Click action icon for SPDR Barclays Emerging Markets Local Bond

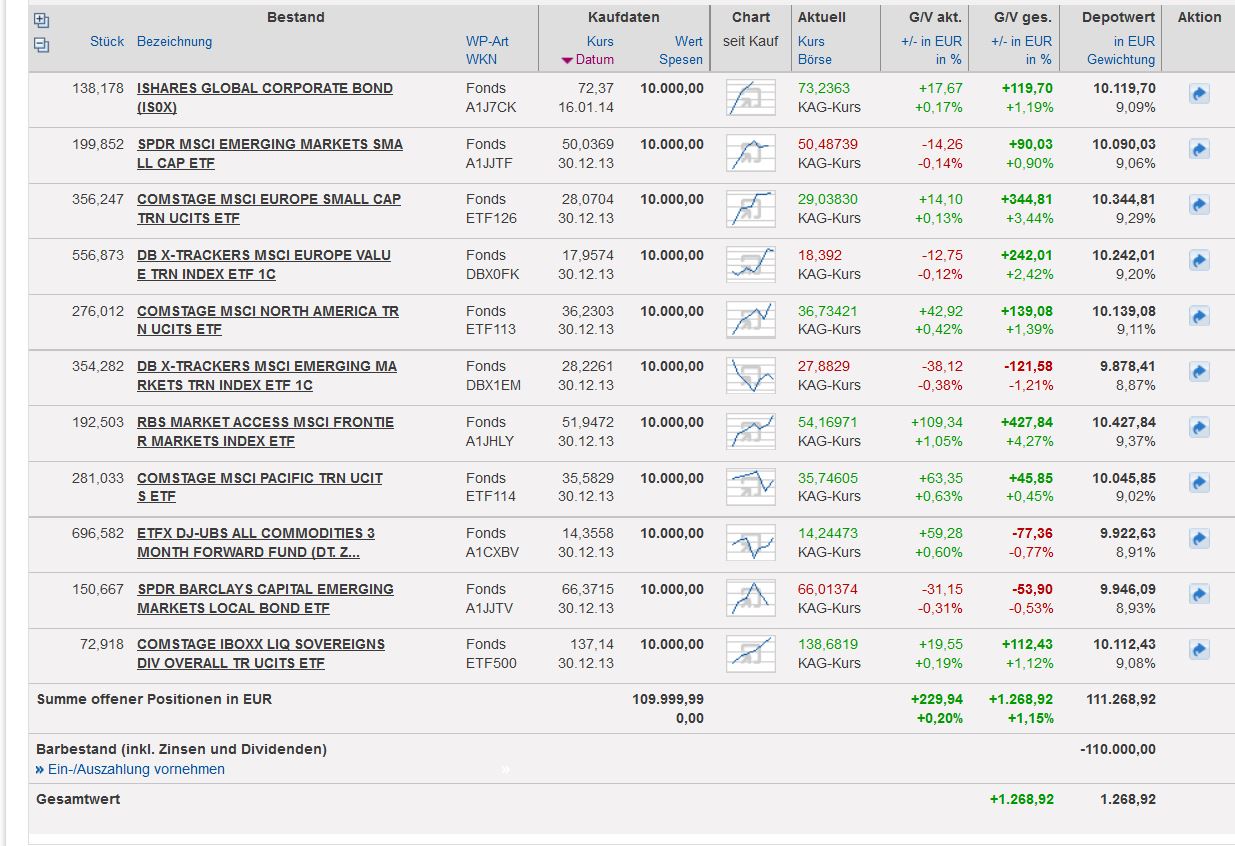(x=1199, y=595)
